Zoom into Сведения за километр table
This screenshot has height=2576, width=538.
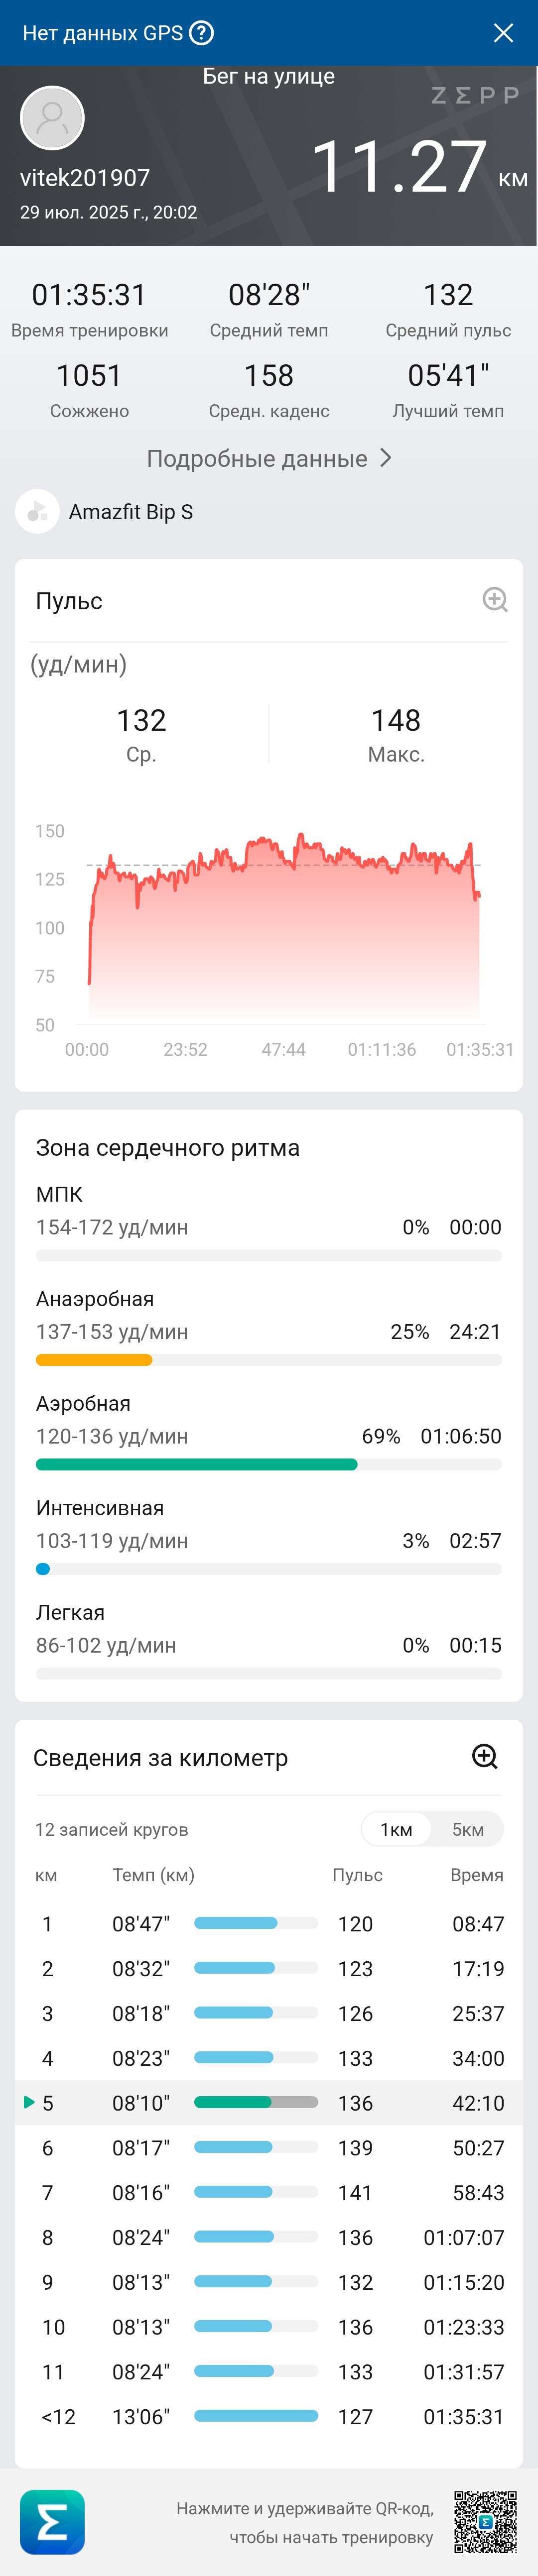point(485,1757)
